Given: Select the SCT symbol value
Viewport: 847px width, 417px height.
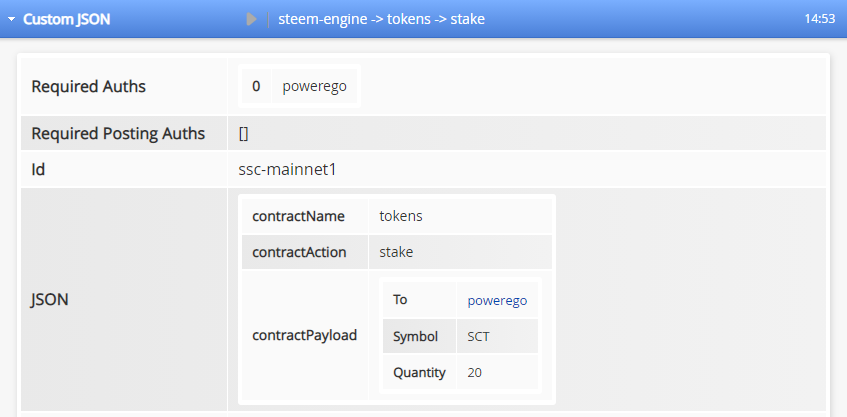Looking at the screenshot, I should click(478, 337).
